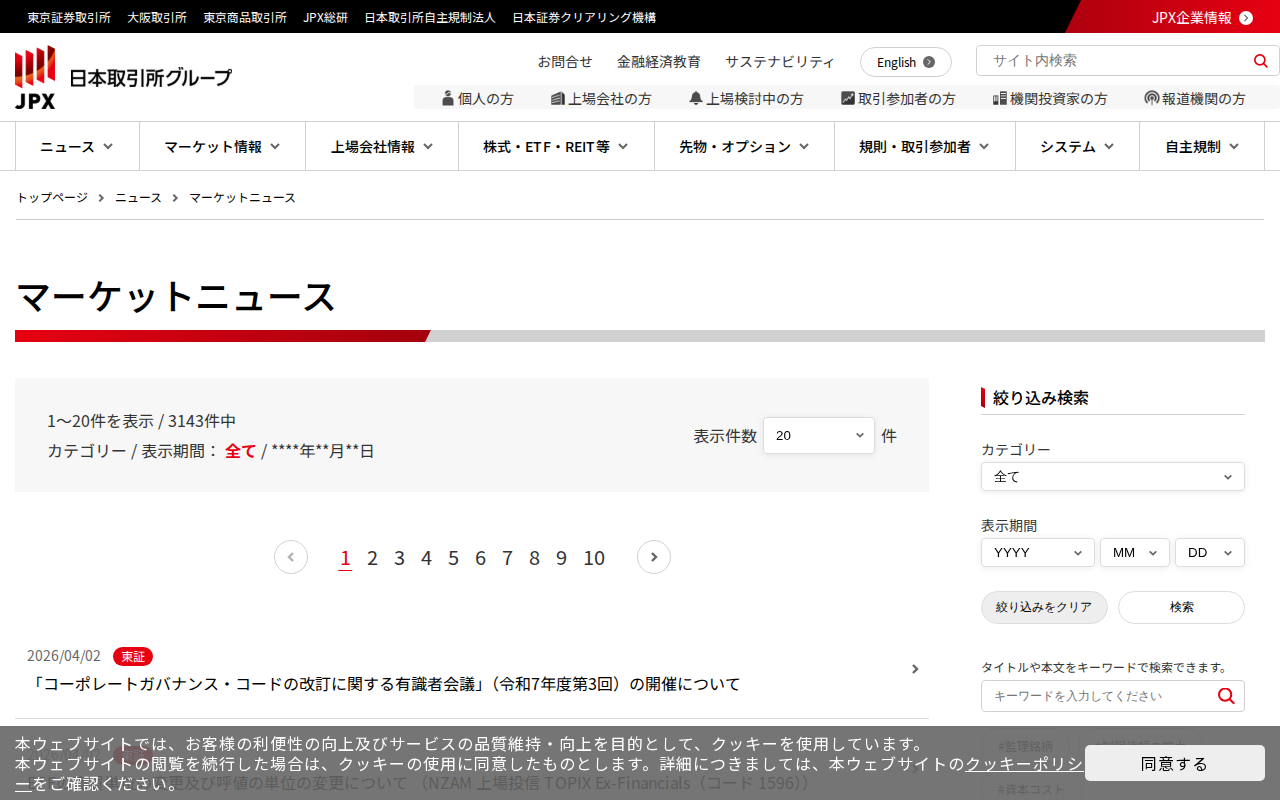Open the 東京証券取引所 link
Viewport: 1280px width, 800px height.
pos(69,17)
